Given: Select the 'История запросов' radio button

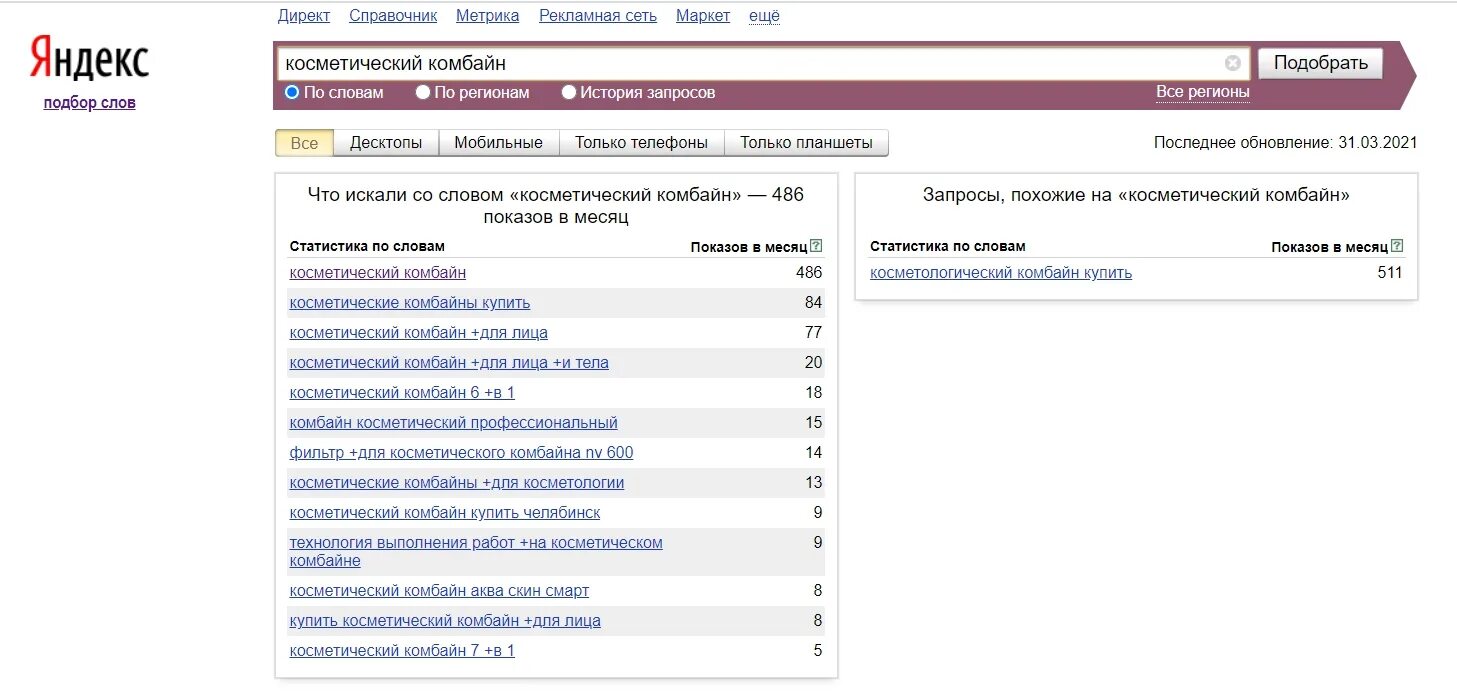Looking at the screenshot, I should 569,92.
